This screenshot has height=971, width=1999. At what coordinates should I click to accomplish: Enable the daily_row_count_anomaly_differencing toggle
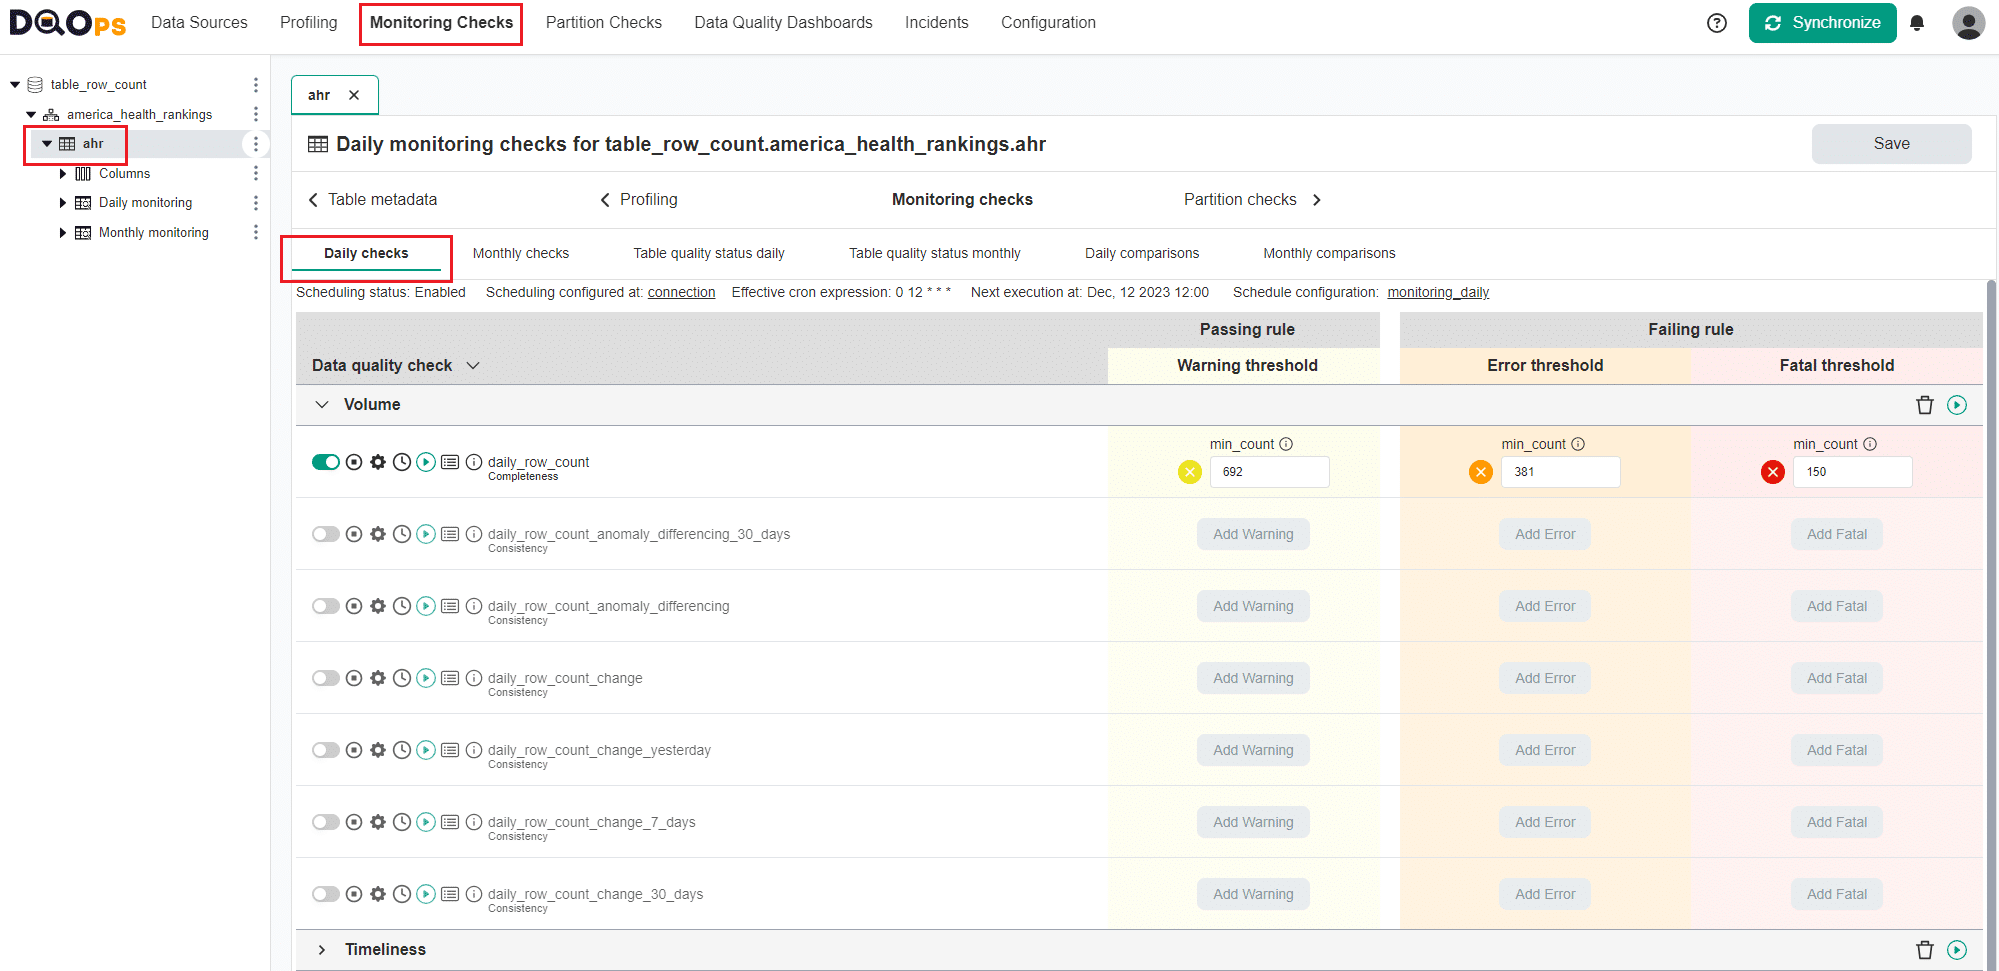tap(325, 606)
